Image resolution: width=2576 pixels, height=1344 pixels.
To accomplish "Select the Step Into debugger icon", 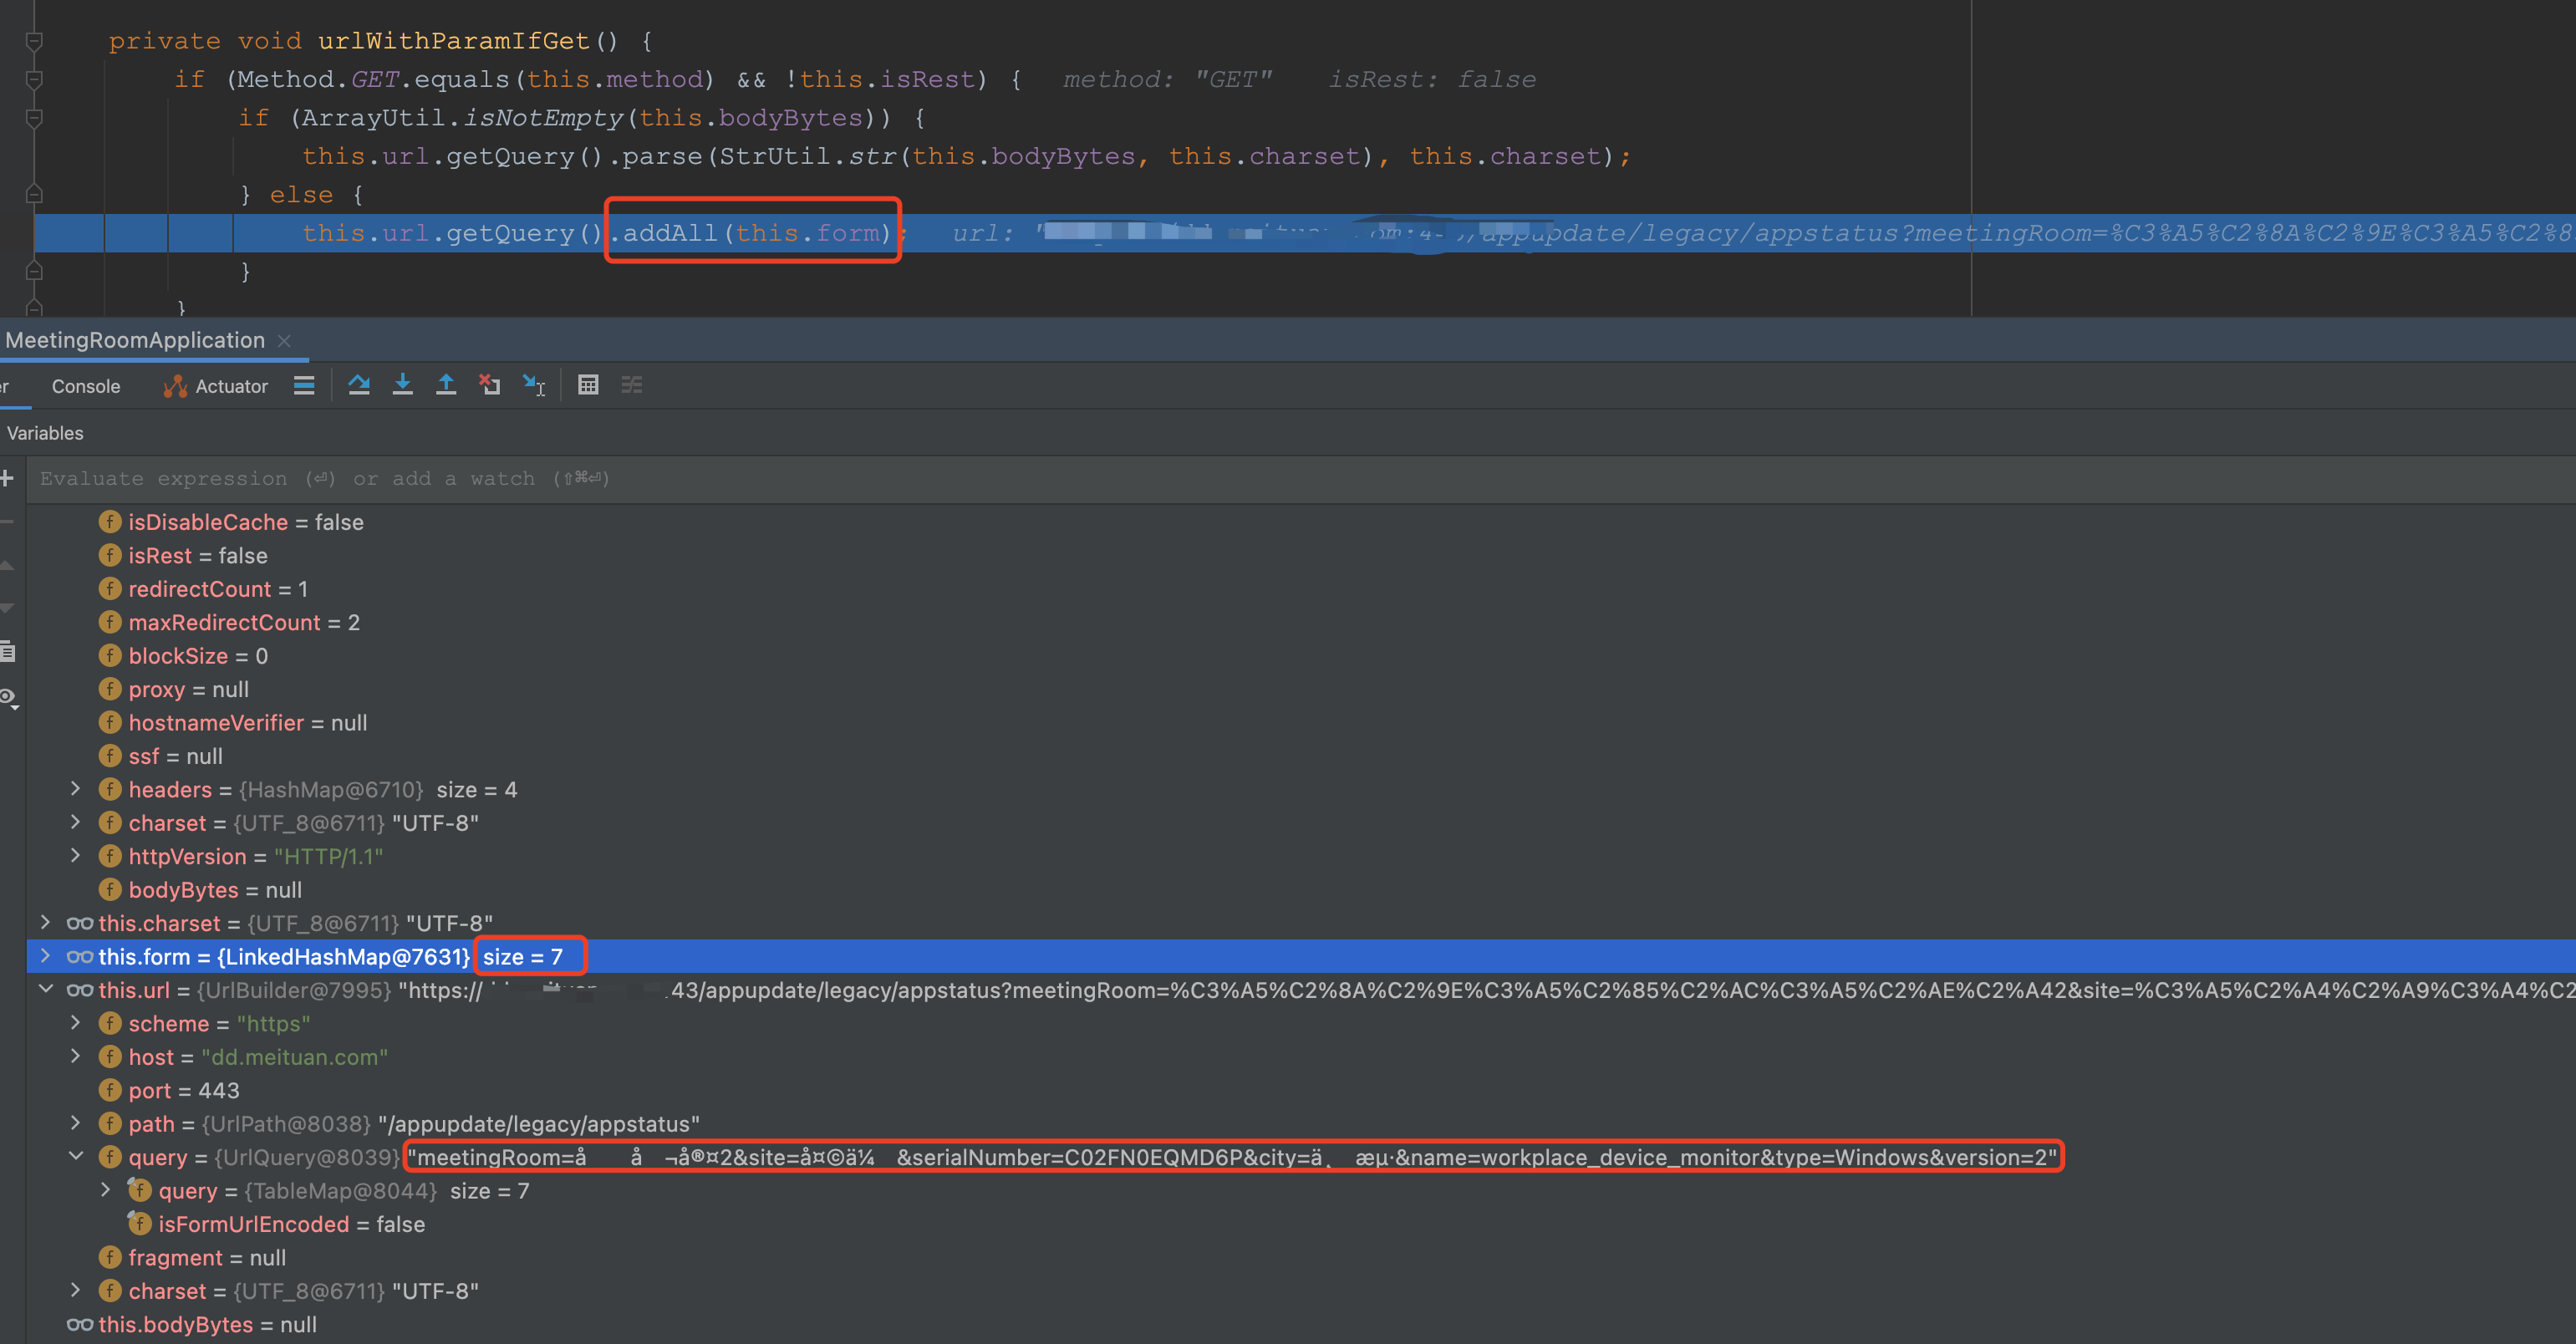I will (x=403, y=385).
